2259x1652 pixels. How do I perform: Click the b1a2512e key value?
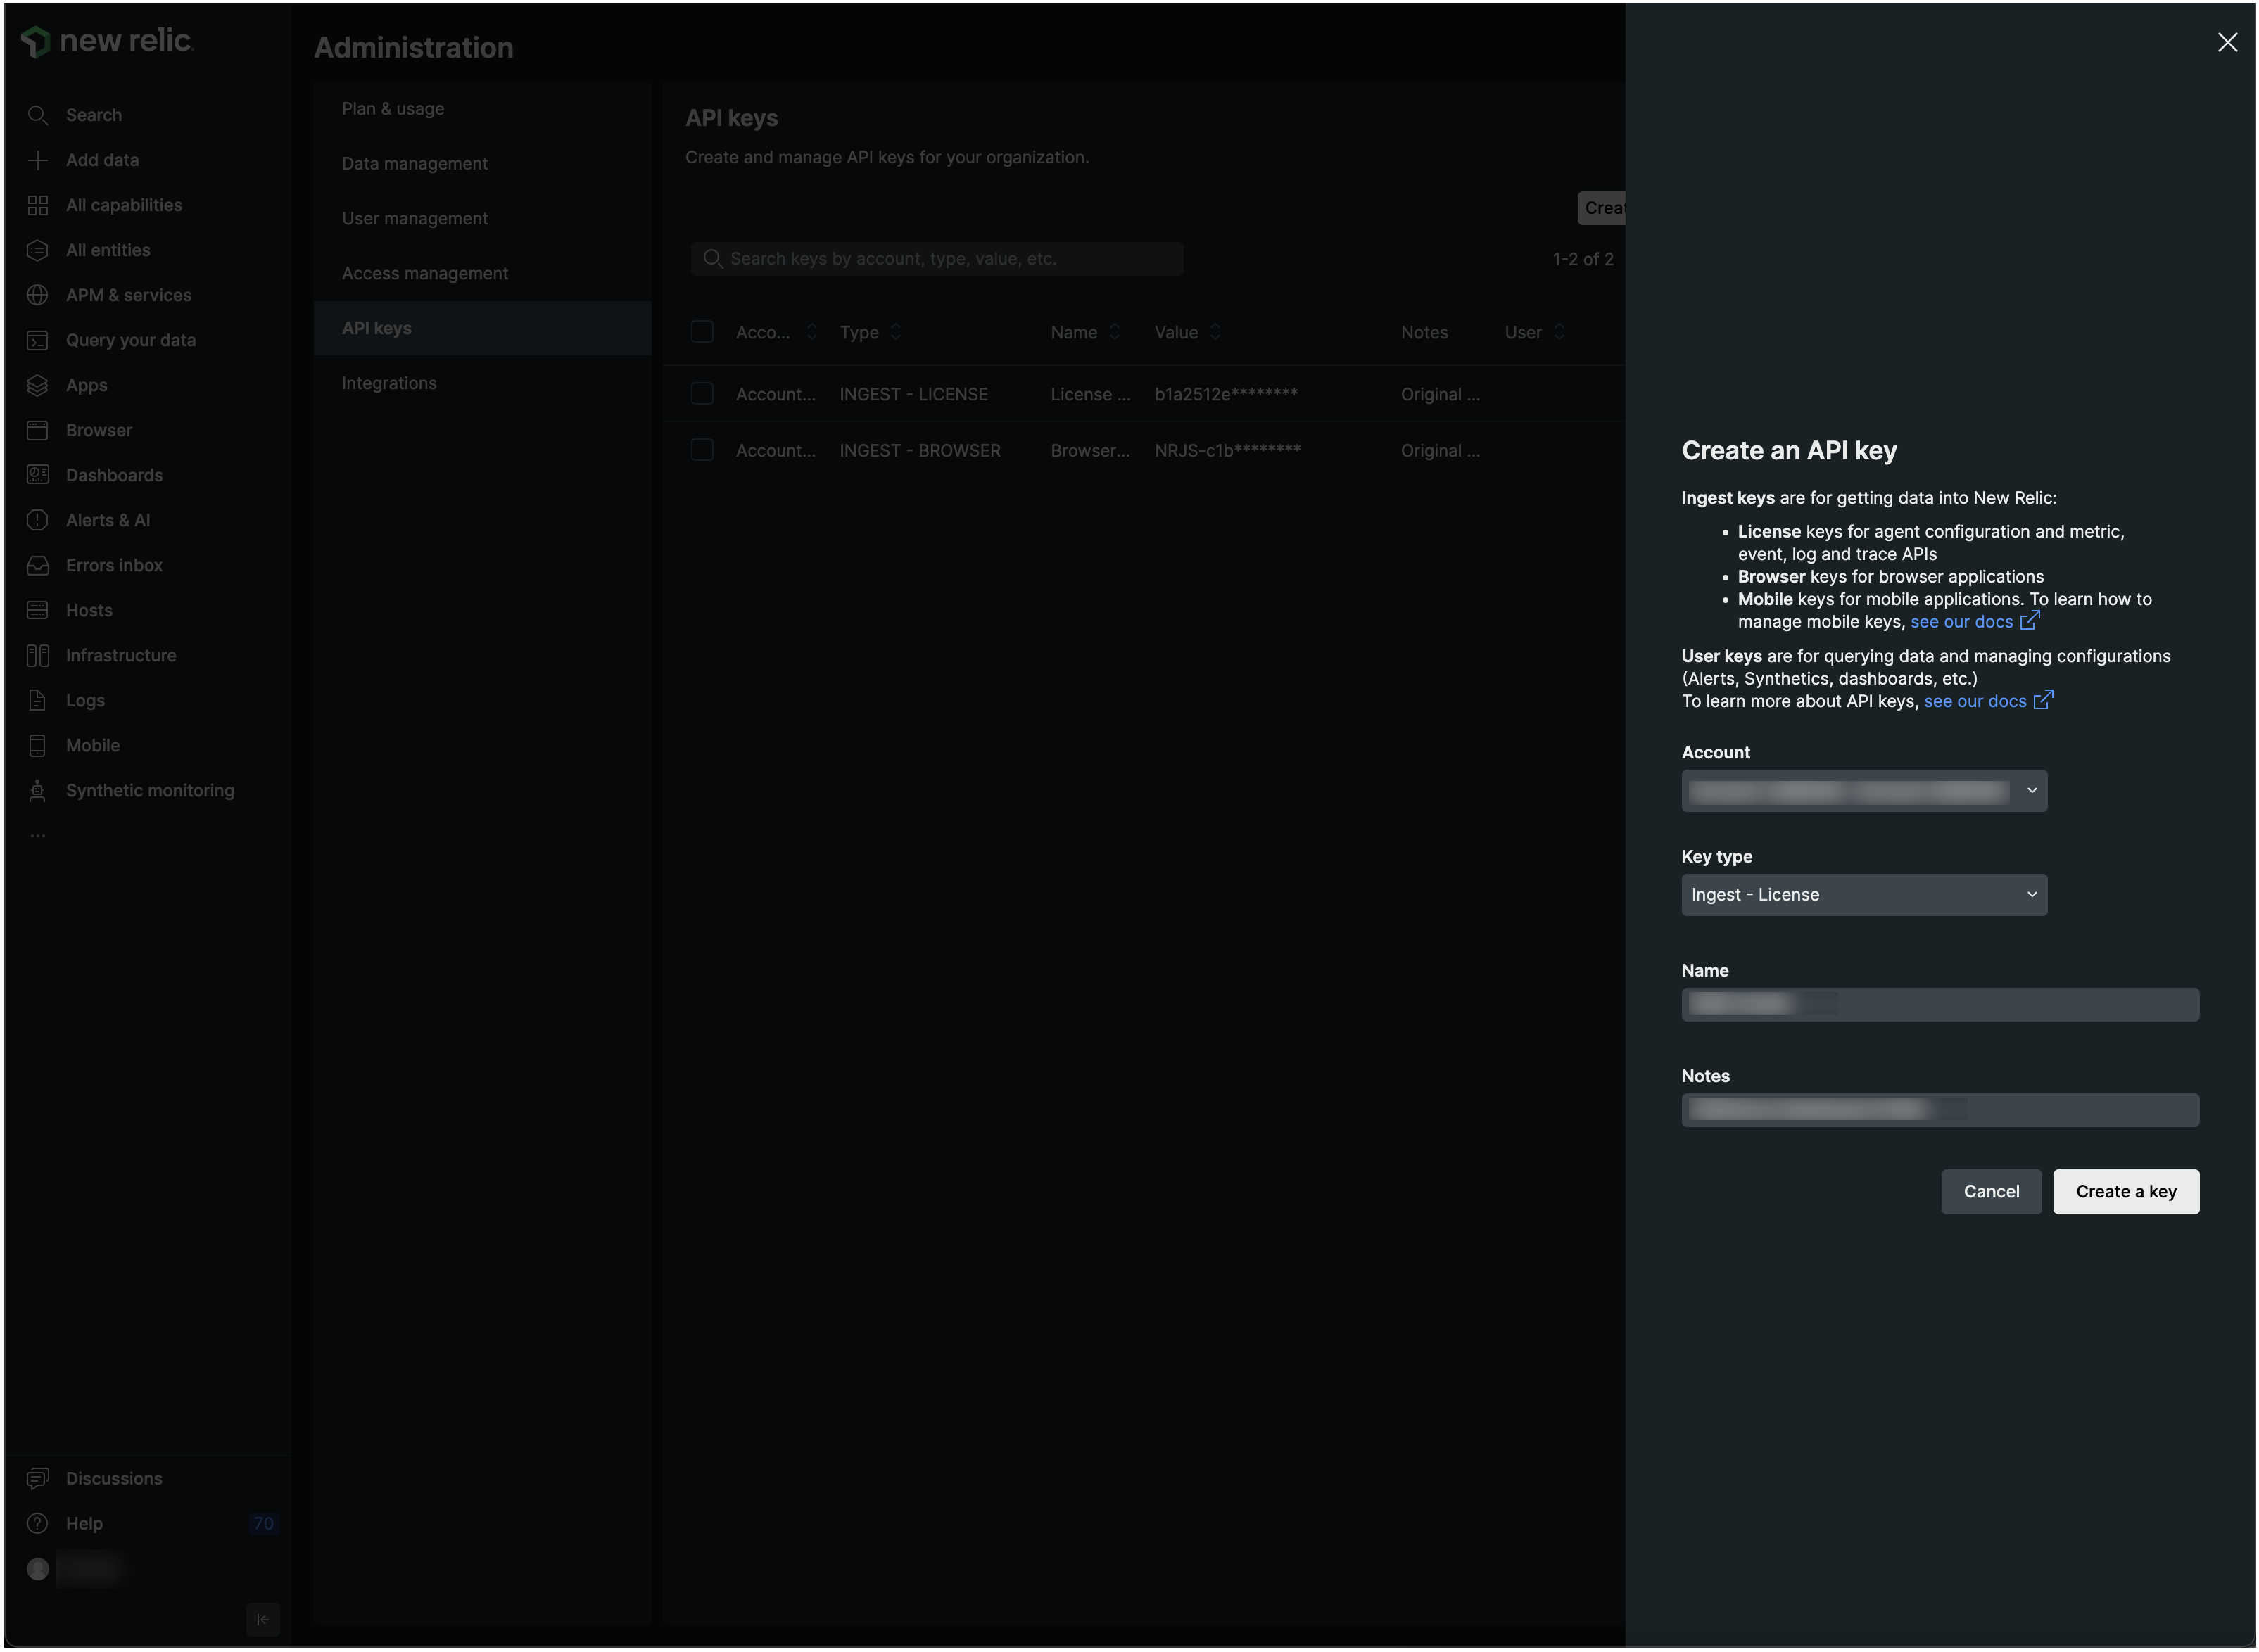click(1226, 394)
